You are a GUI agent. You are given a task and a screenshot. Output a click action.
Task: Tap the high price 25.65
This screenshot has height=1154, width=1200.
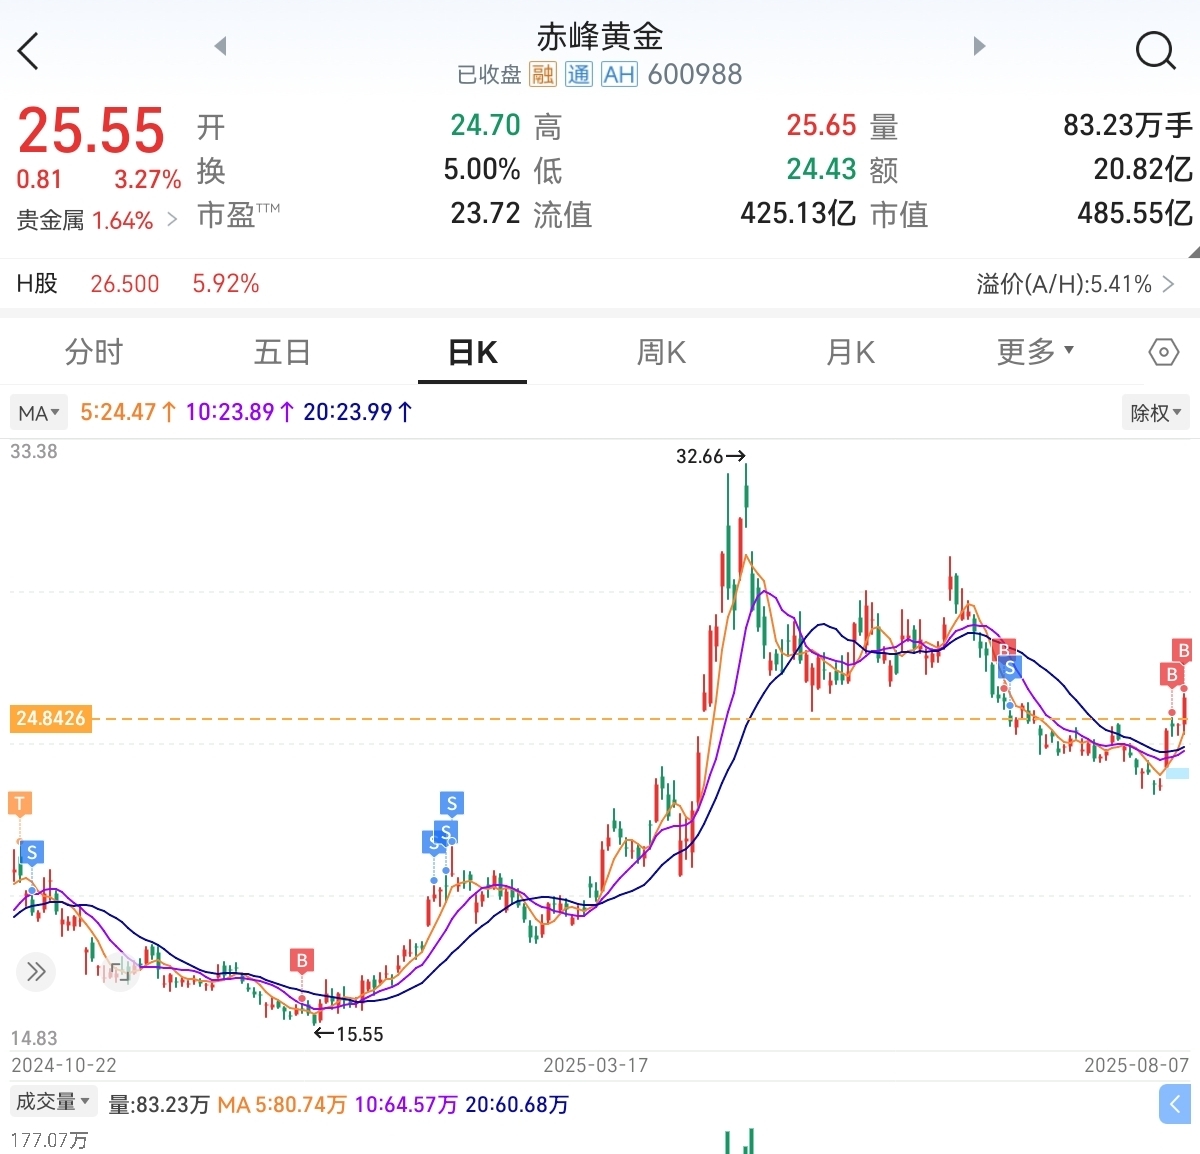pyautogui.click(x=821, y=125)
